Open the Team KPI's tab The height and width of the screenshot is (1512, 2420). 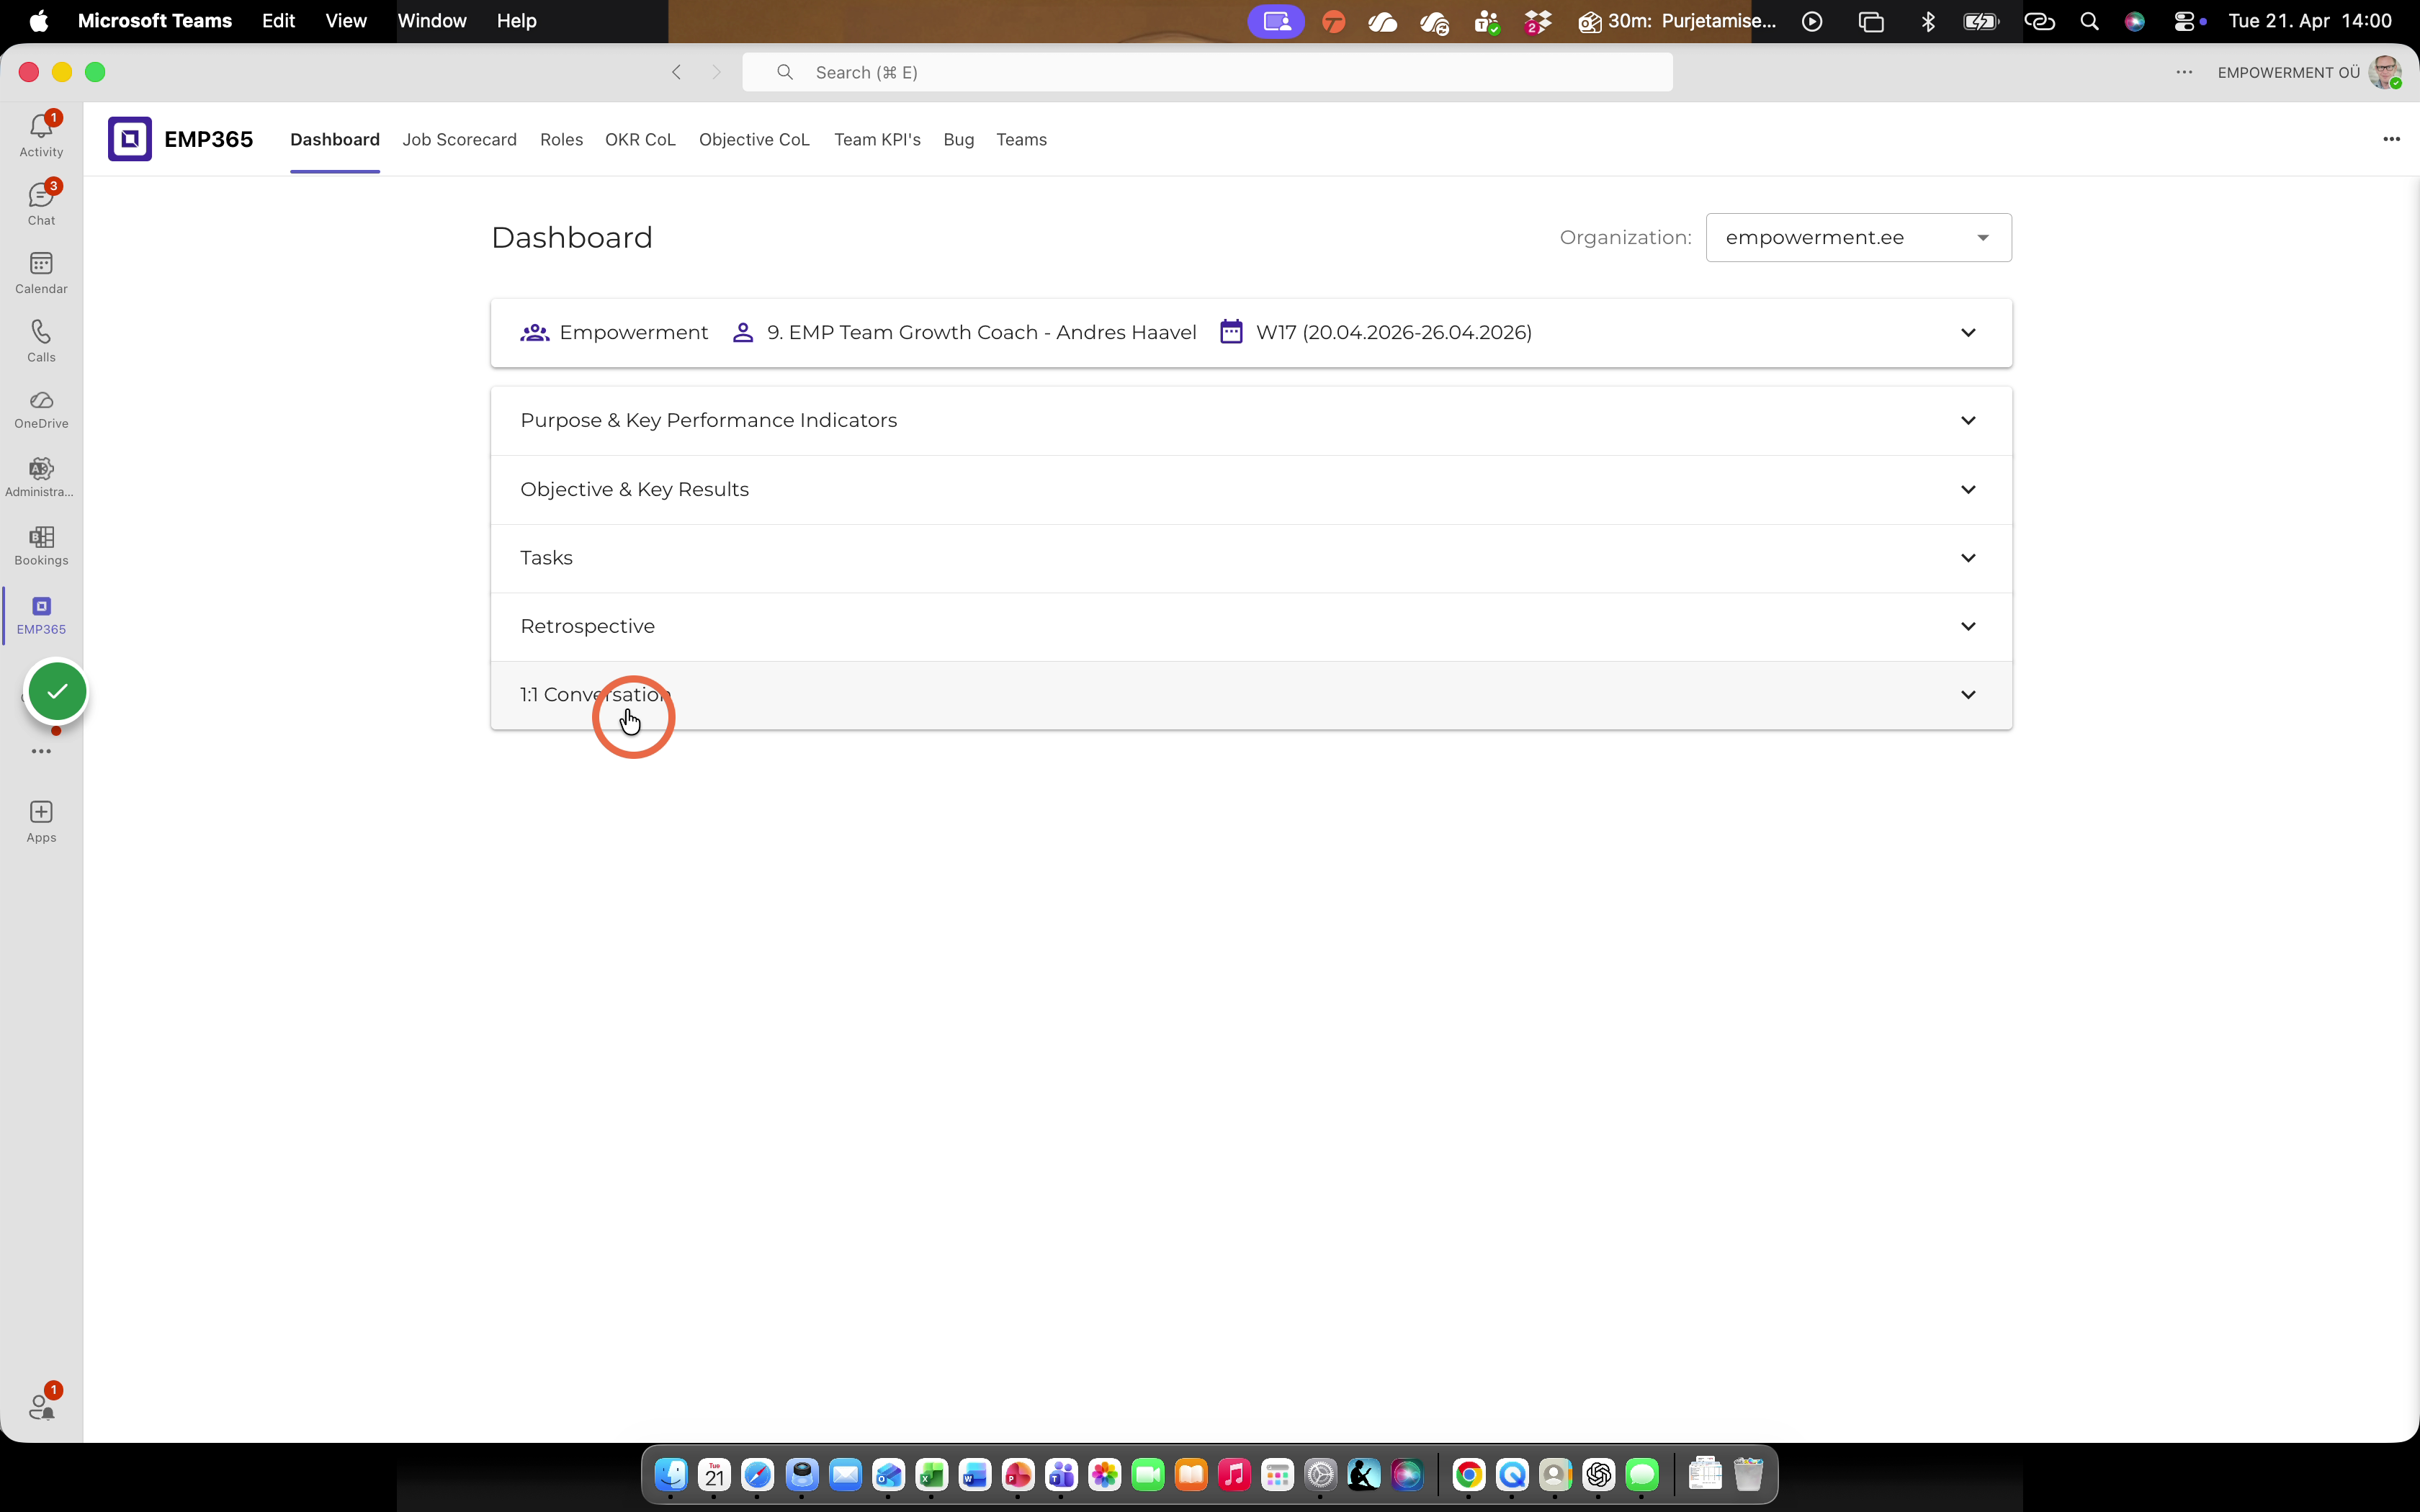(877, 139)
